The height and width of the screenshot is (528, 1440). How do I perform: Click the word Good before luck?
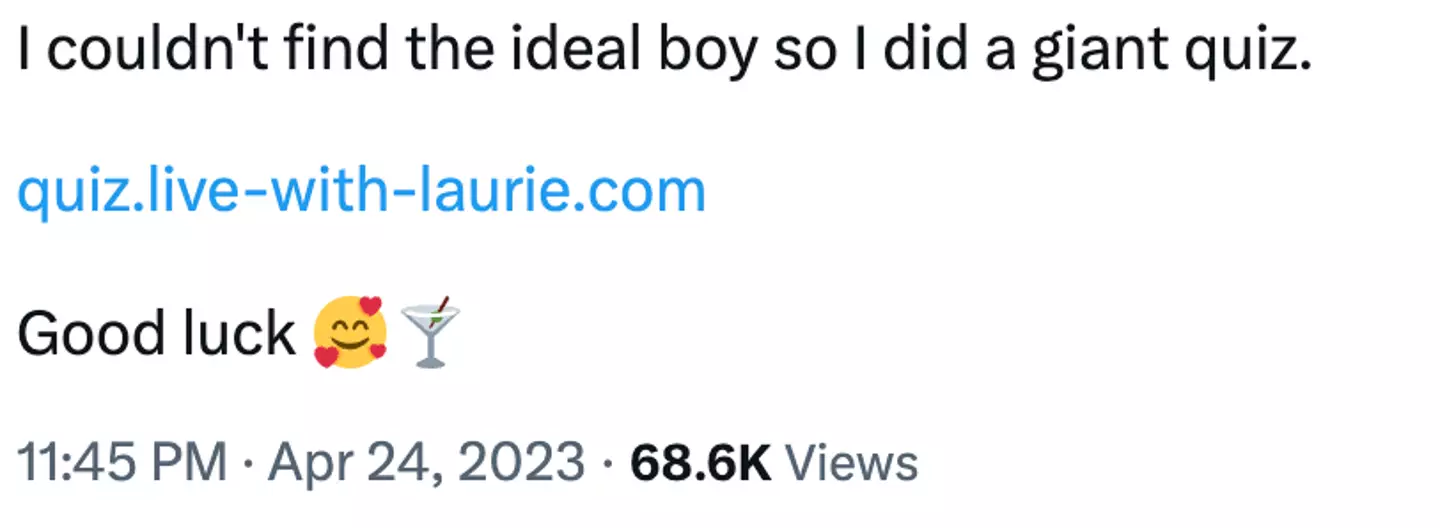90,334
